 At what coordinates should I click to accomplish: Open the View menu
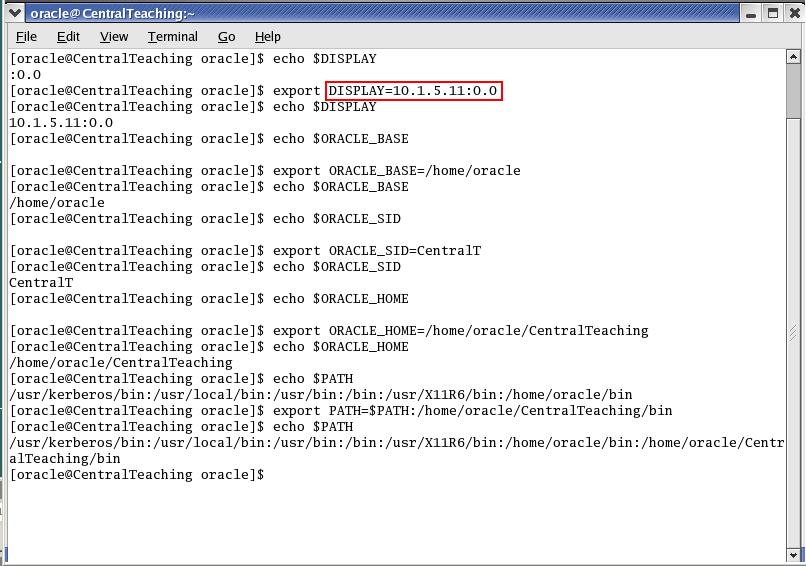[x=114, y=37]
